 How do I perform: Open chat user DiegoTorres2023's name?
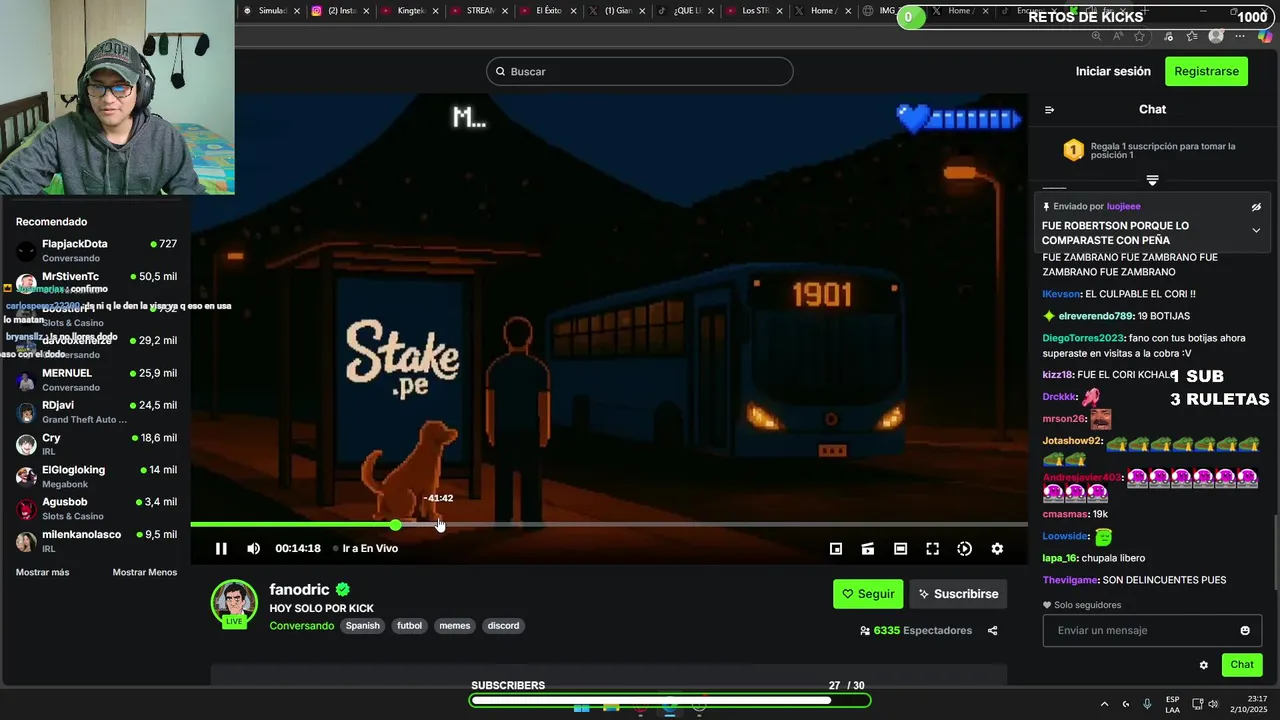click(1084, 338)
